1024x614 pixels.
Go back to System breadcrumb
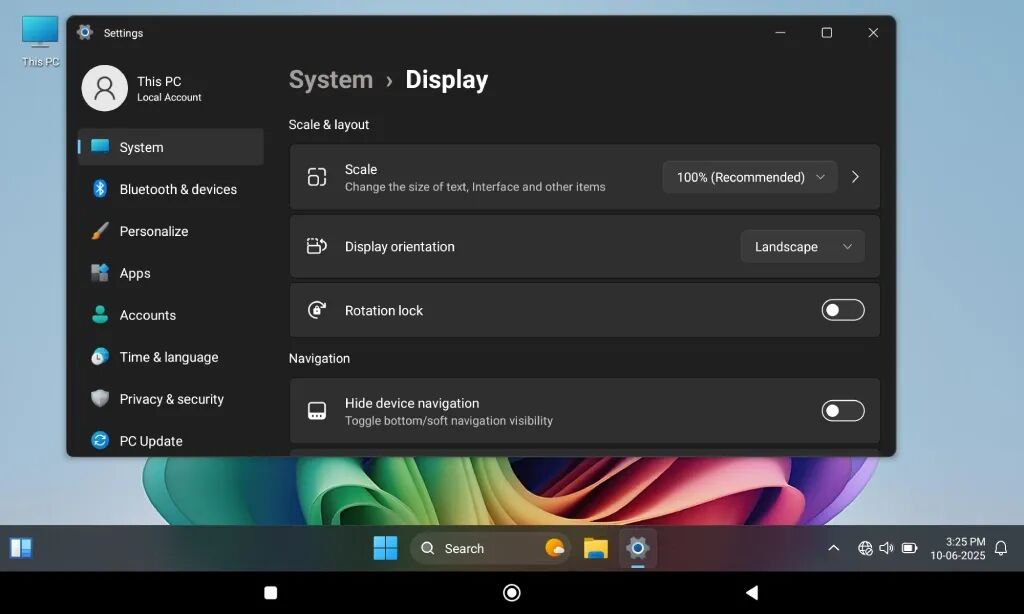pyautogui.click(x=330, y=80)
